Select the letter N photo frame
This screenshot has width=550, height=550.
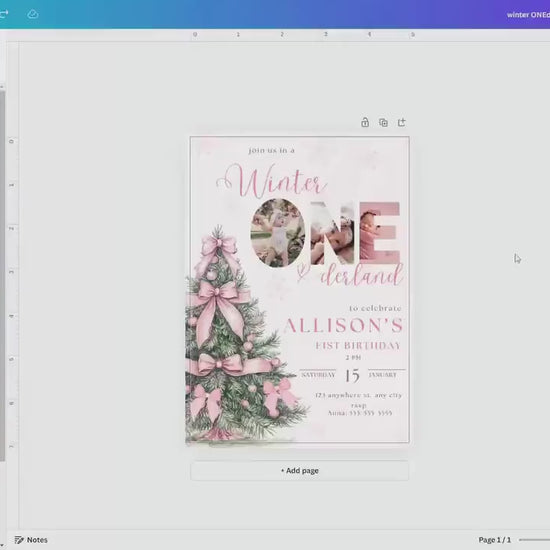[x=333, y=233]
